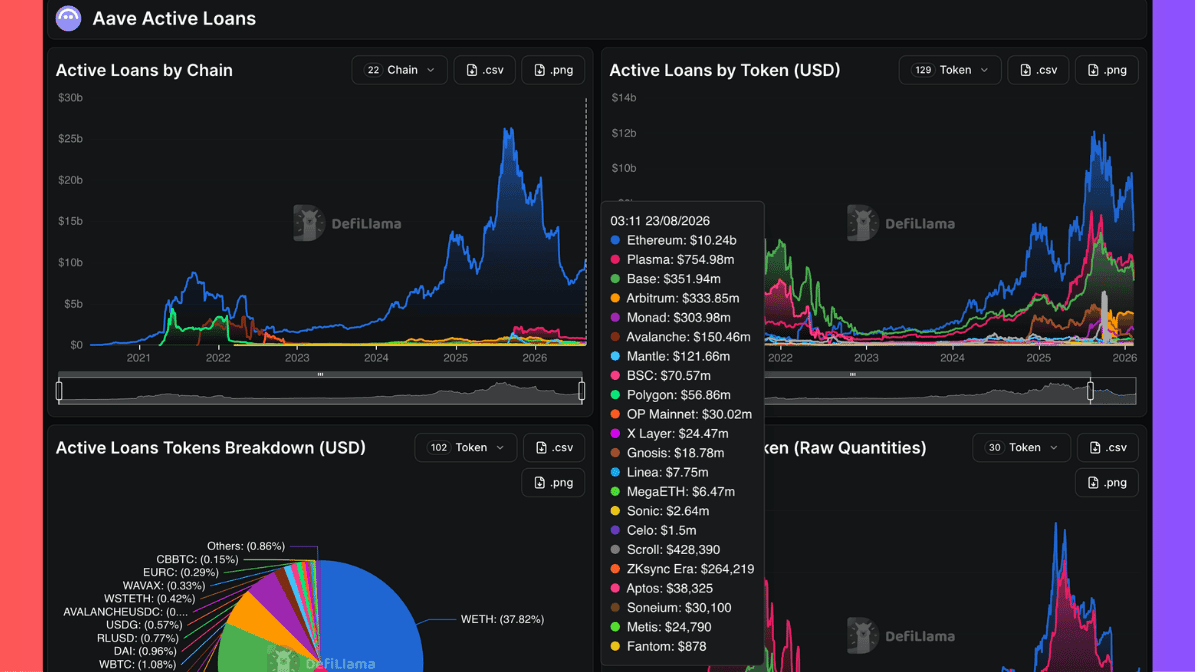1195x672 pixels.
Task: Click the blue WETH slice of the pie chart
Action: click(x=370, y=621)
